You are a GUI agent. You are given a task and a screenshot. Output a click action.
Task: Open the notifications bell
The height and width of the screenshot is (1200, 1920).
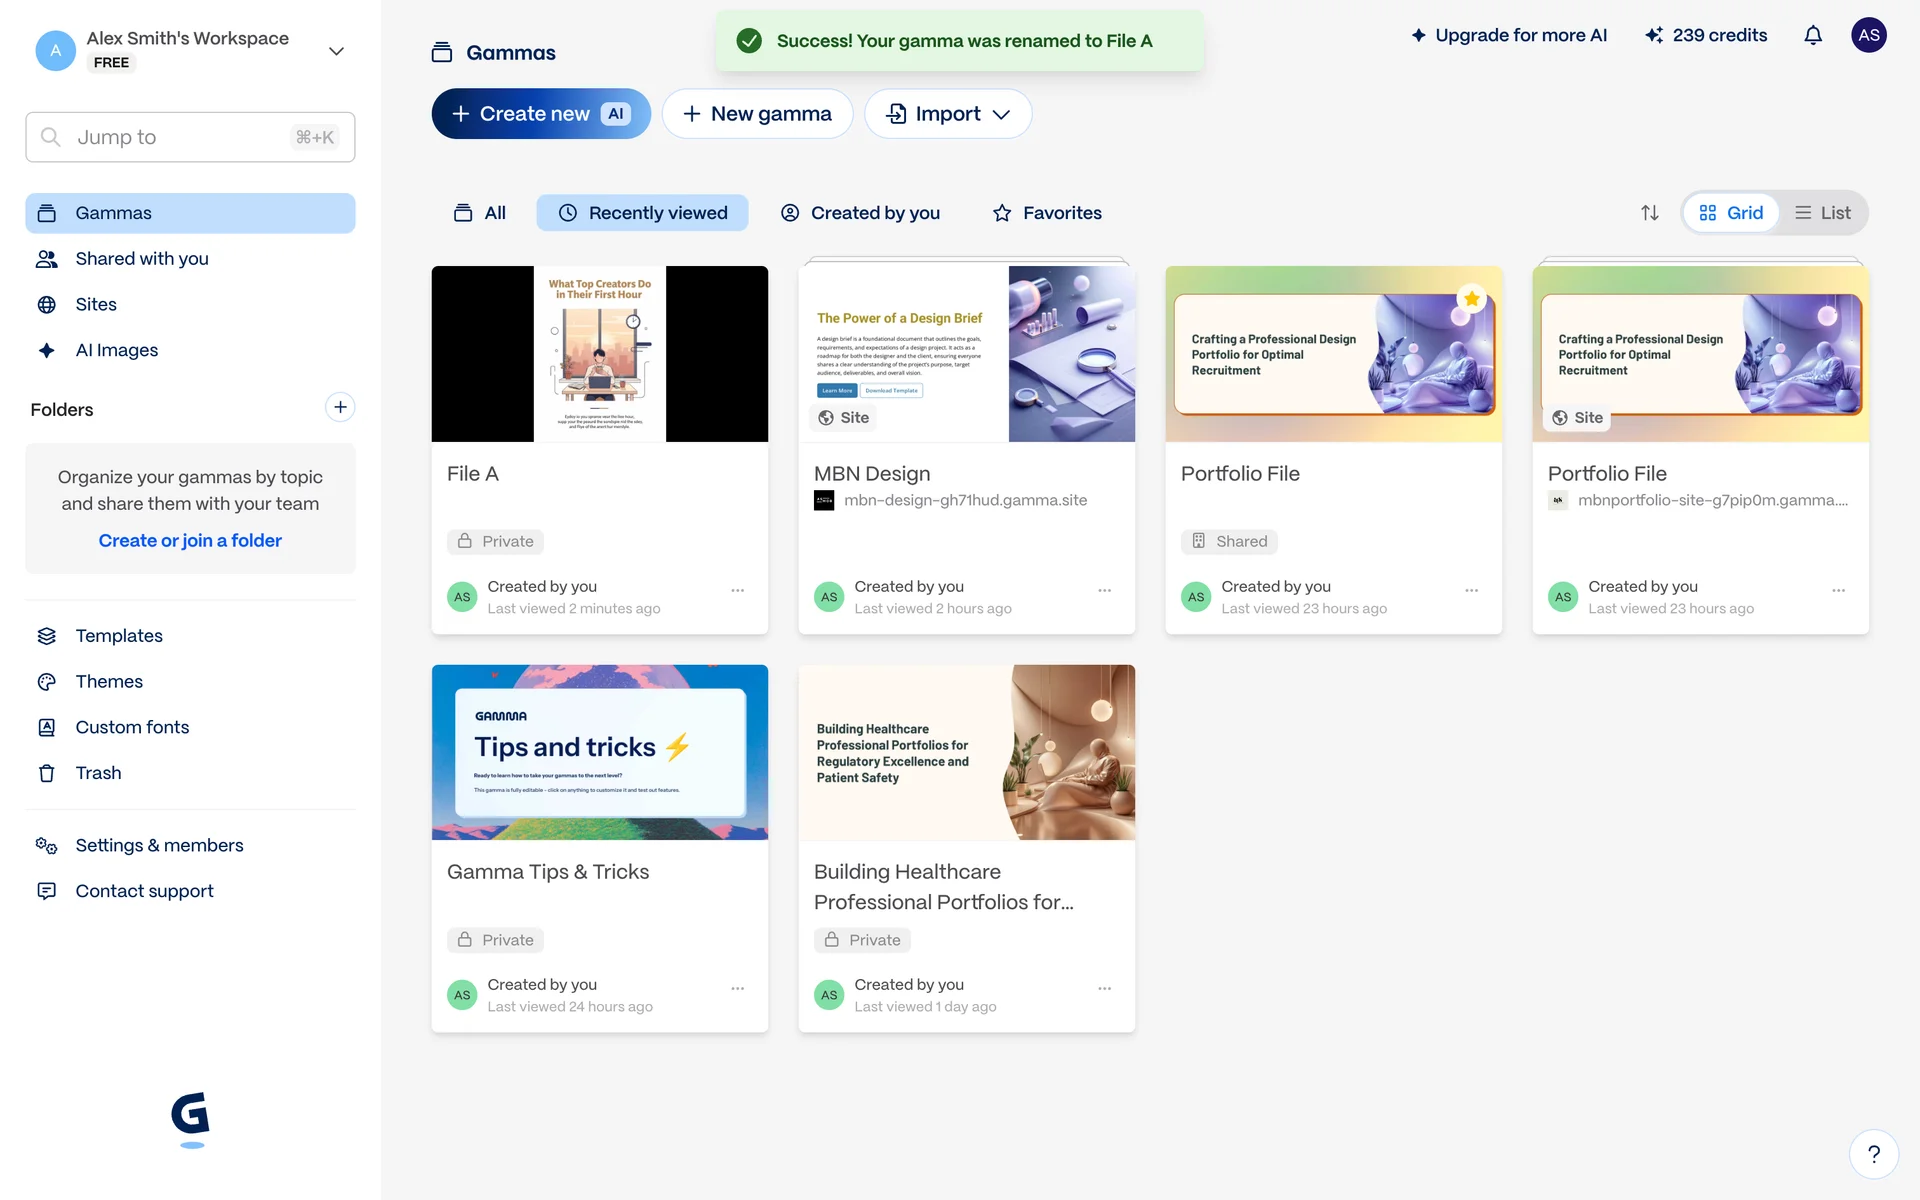click(x=1812, y=36)
